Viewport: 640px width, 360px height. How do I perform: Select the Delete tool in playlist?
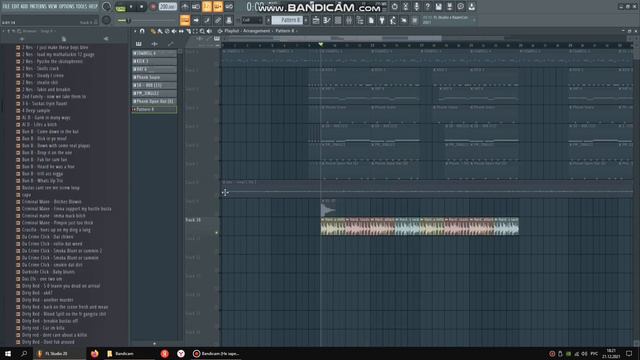coord(167,31)
